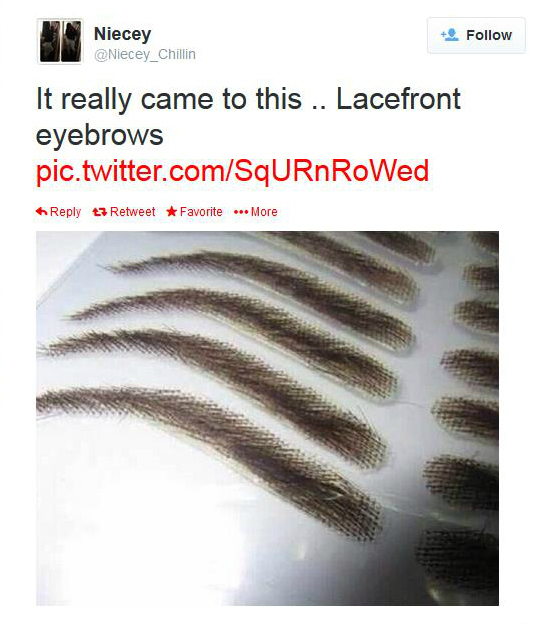The width and height of the screenshot is (551, 624).
Task: Expand the More options menu
Action: [264, 212]
